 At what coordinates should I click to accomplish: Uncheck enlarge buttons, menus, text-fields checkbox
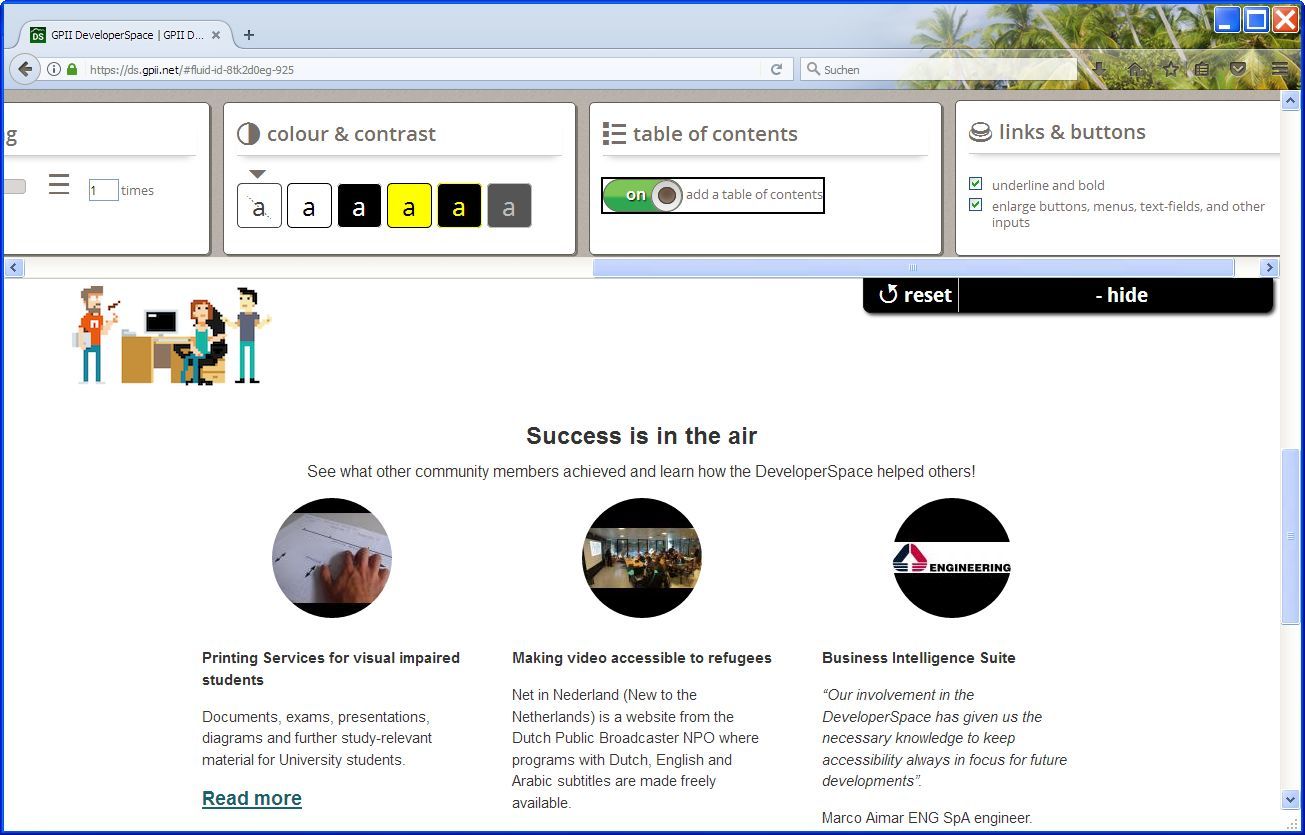point(975,205)
